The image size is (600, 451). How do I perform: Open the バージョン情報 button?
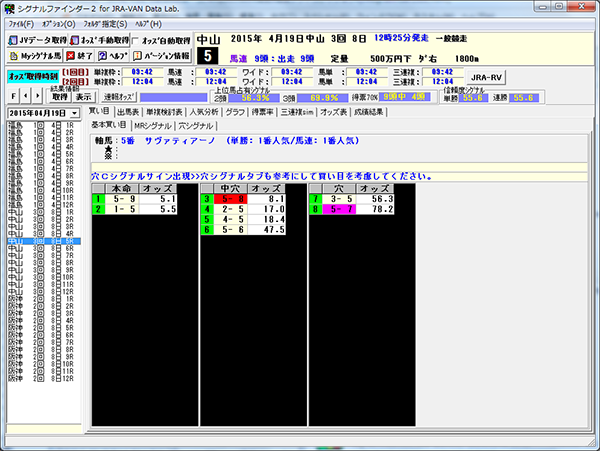point(161,56)
